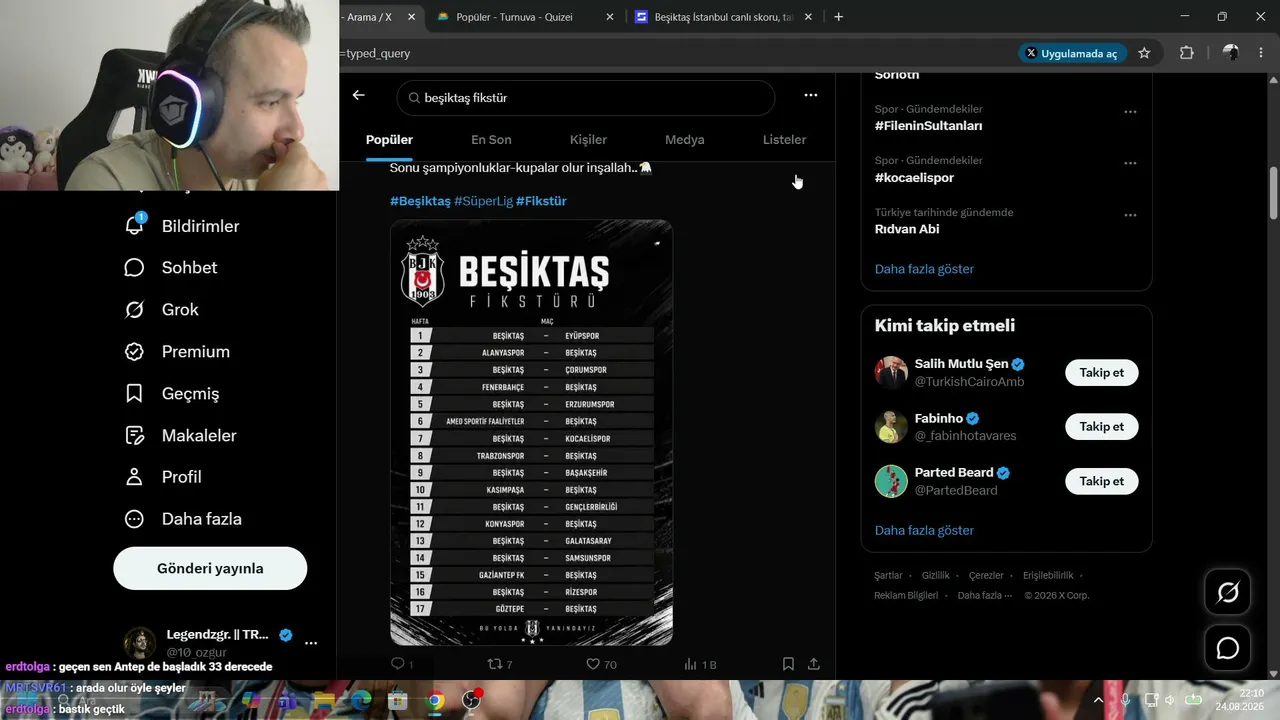Show more suggestions under Kimi takip etmeli
The width and height of the screenshot is (1280, 720).
click(x=924, y=530)
